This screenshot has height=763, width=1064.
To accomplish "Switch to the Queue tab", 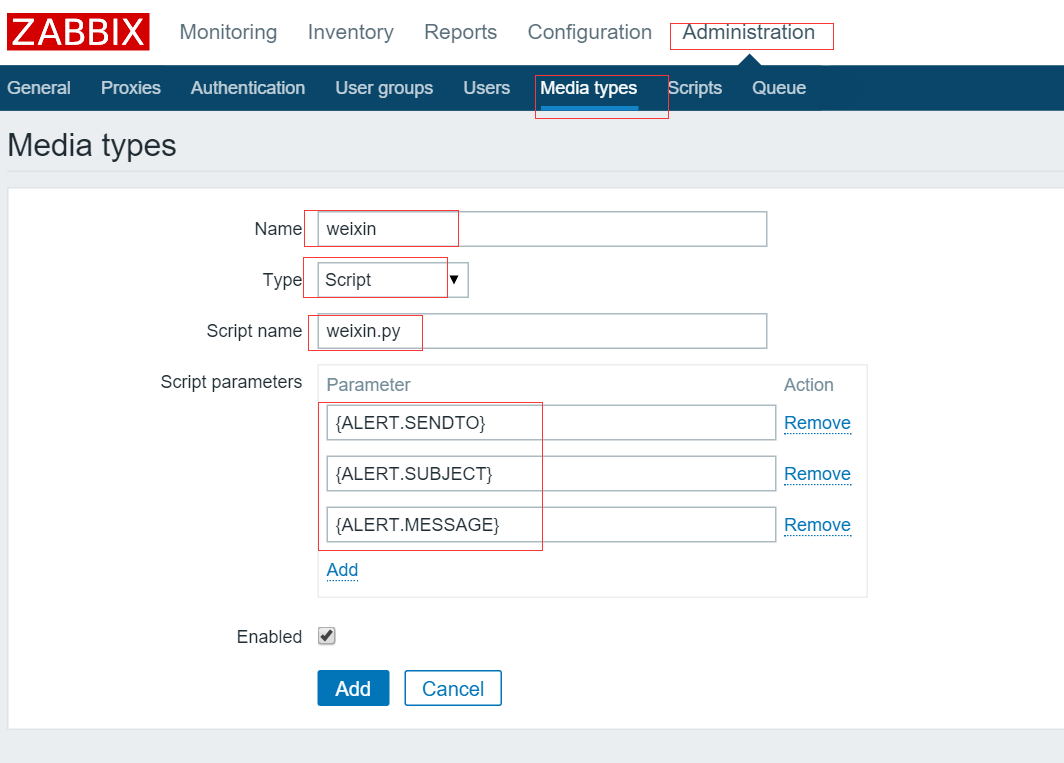I will click(x=779, y=88).
